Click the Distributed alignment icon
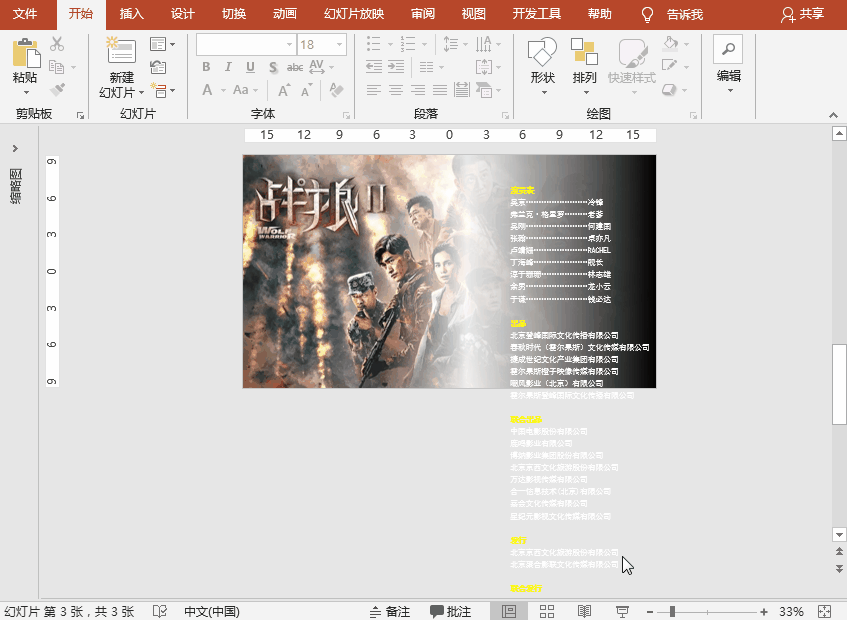The image size is (847, 620). pyautogui.click(x=462, y=90)
